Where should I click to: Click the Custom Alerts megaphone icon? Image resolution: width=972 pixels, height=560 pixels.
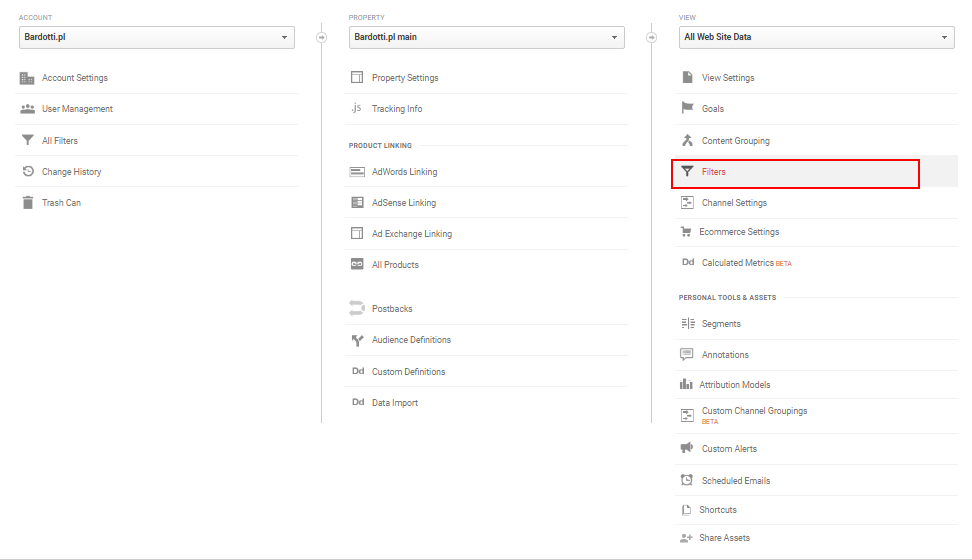686,448
